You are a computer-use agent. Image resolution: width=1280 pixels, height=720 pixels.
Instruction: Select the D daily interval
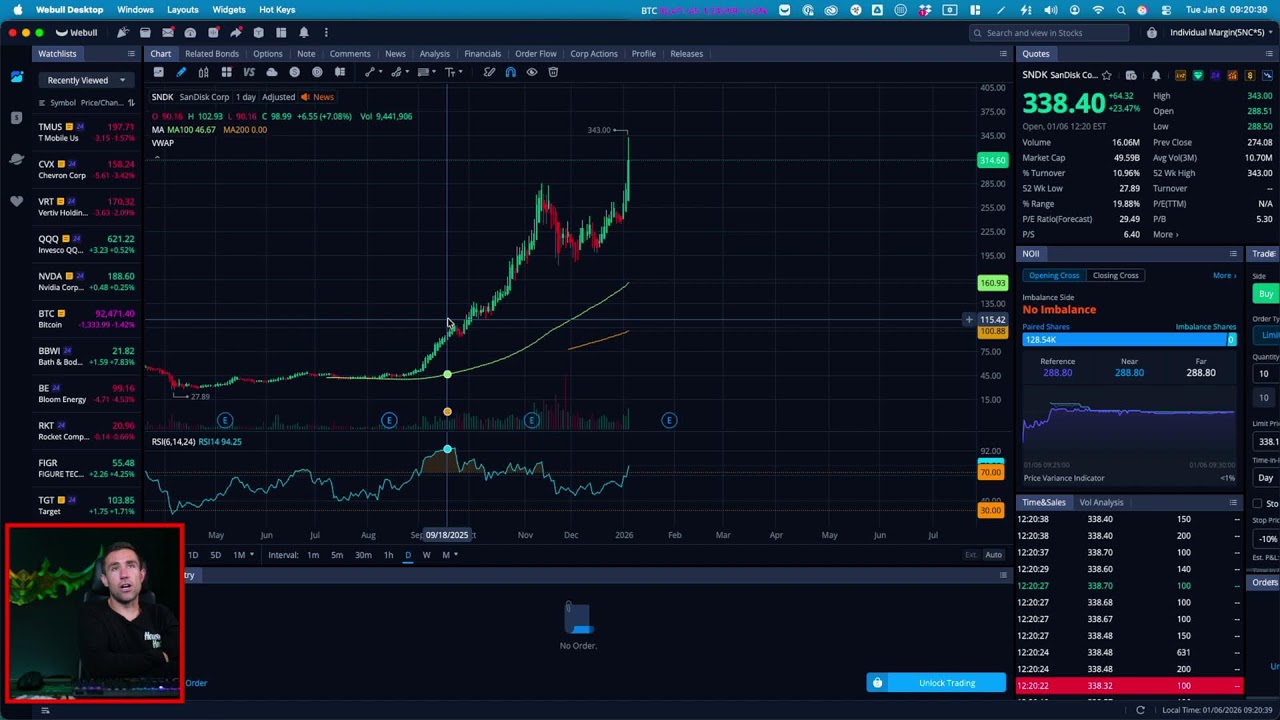[x=407, y=555]
